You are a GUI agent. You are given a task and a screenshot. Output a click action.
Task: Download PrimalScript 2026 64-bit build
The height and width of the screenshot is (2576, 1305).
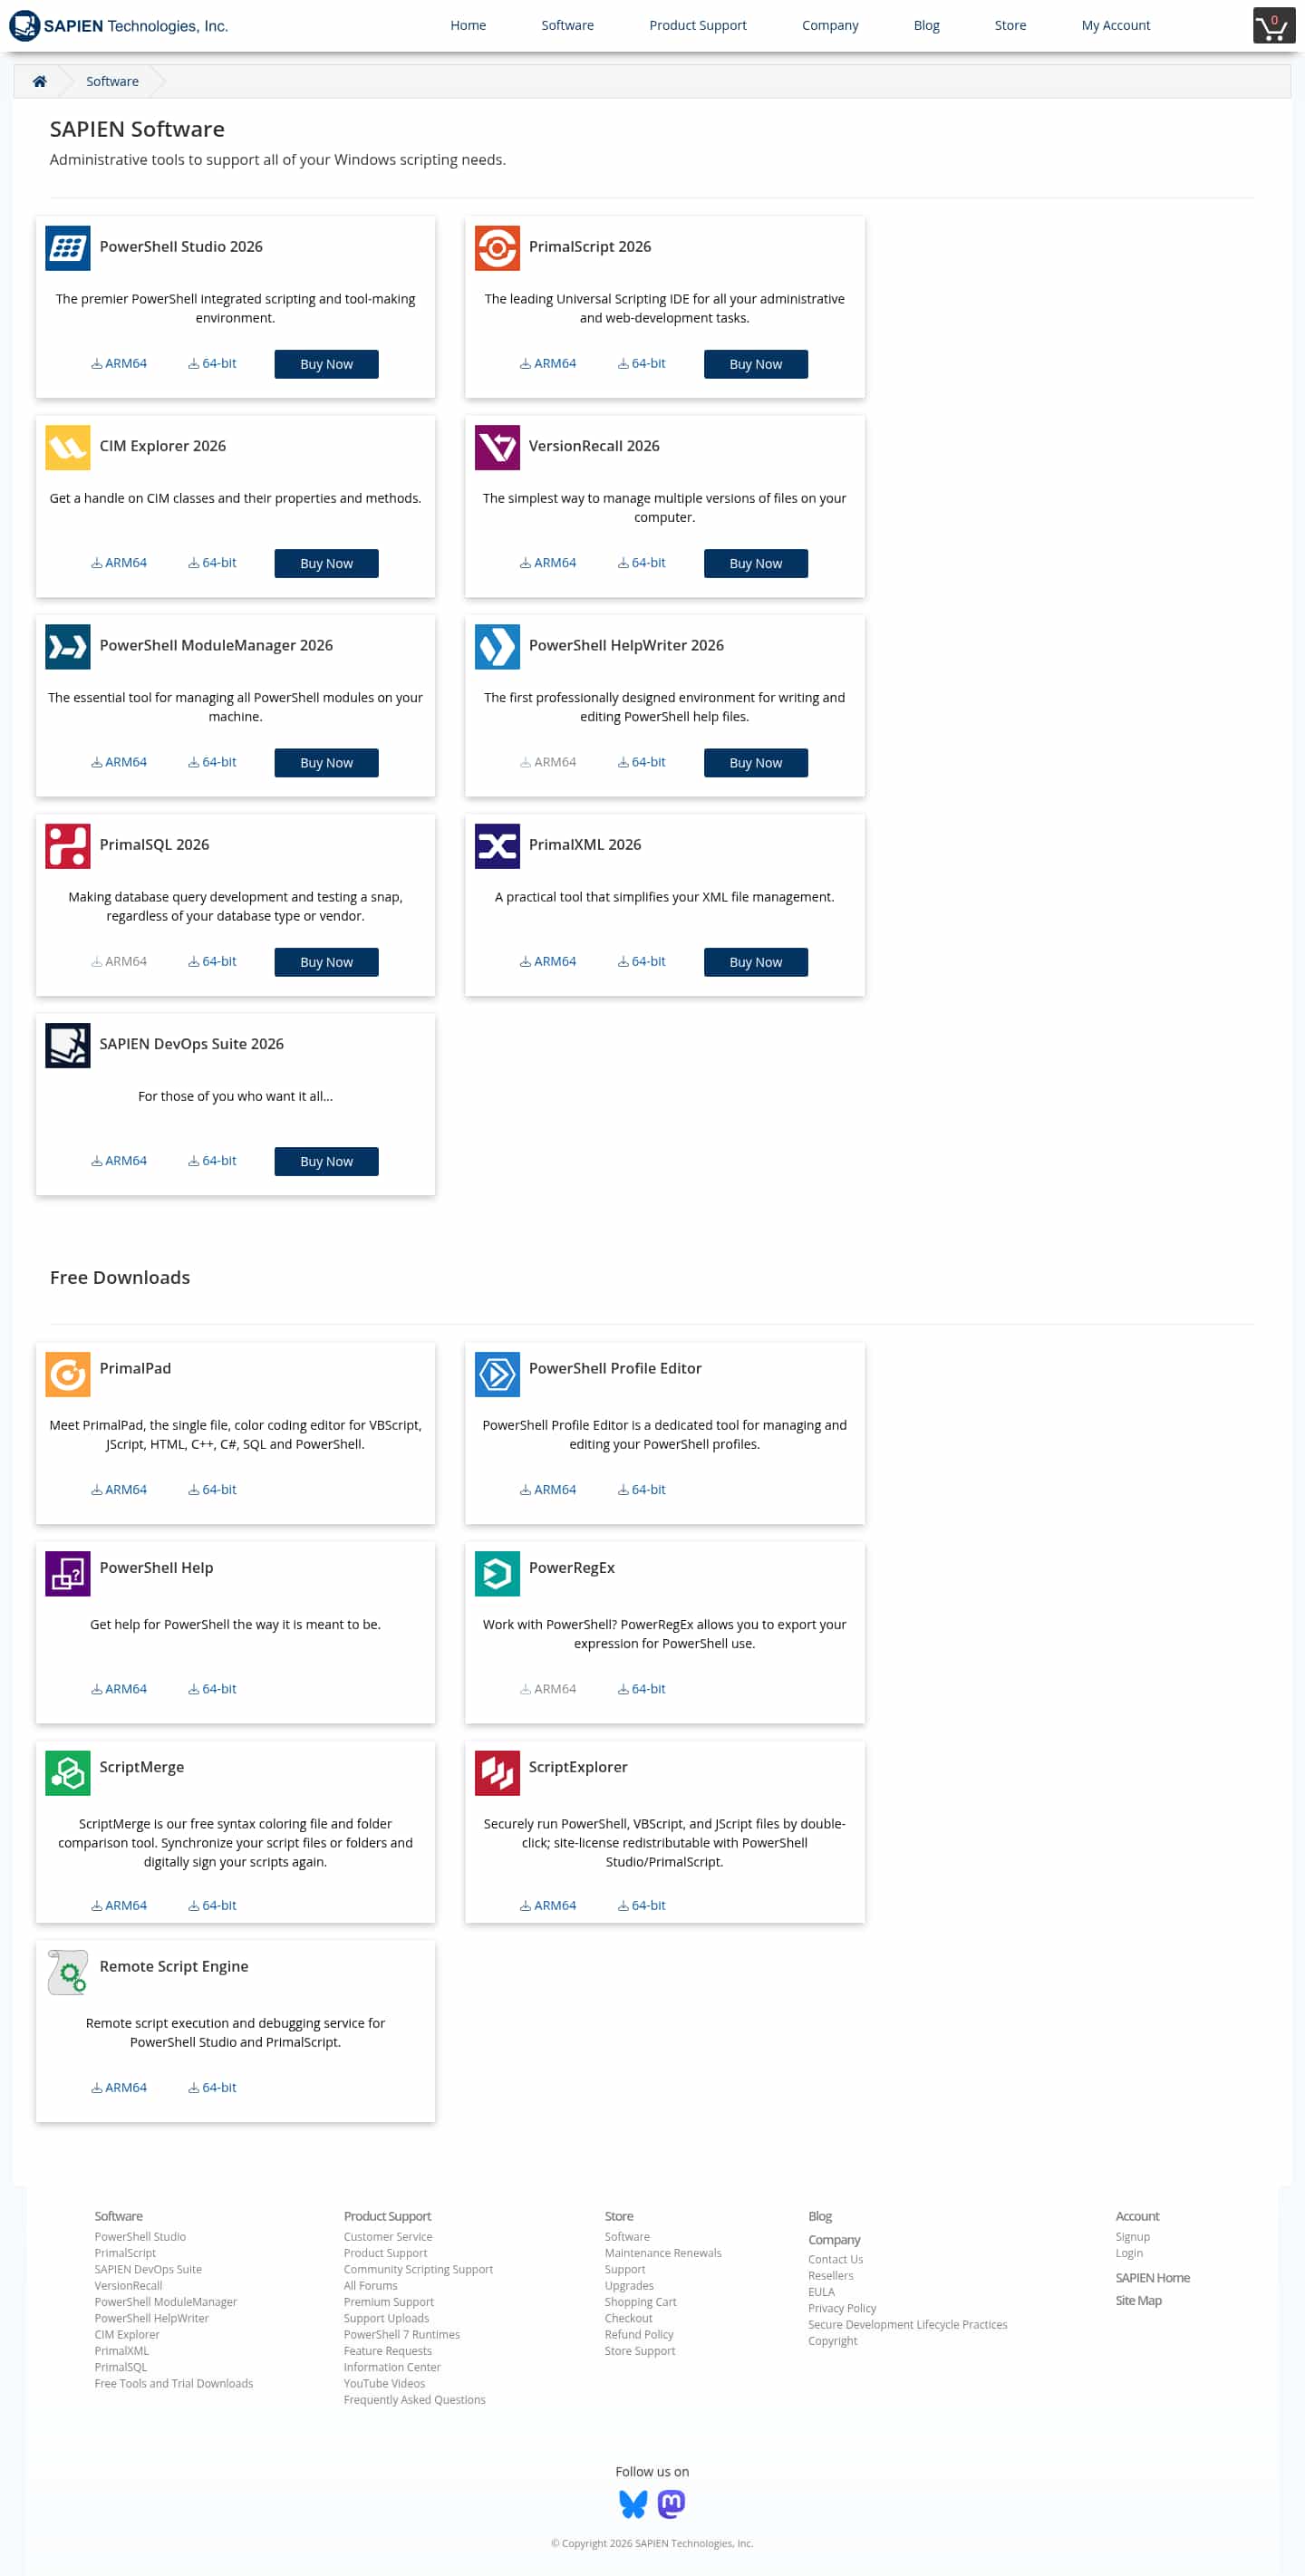click(641, 363)
